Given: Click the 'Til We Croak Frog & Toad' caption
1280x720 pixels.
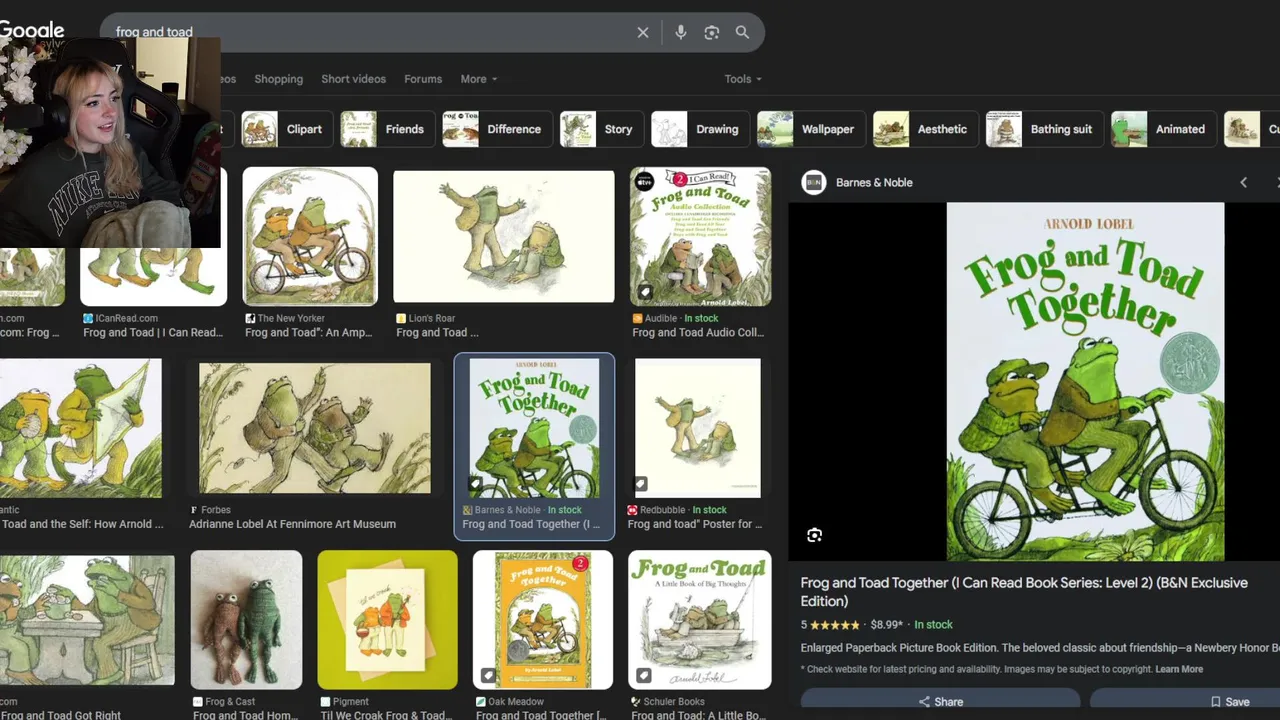Looking at the screenshot, I should [386, 715].
